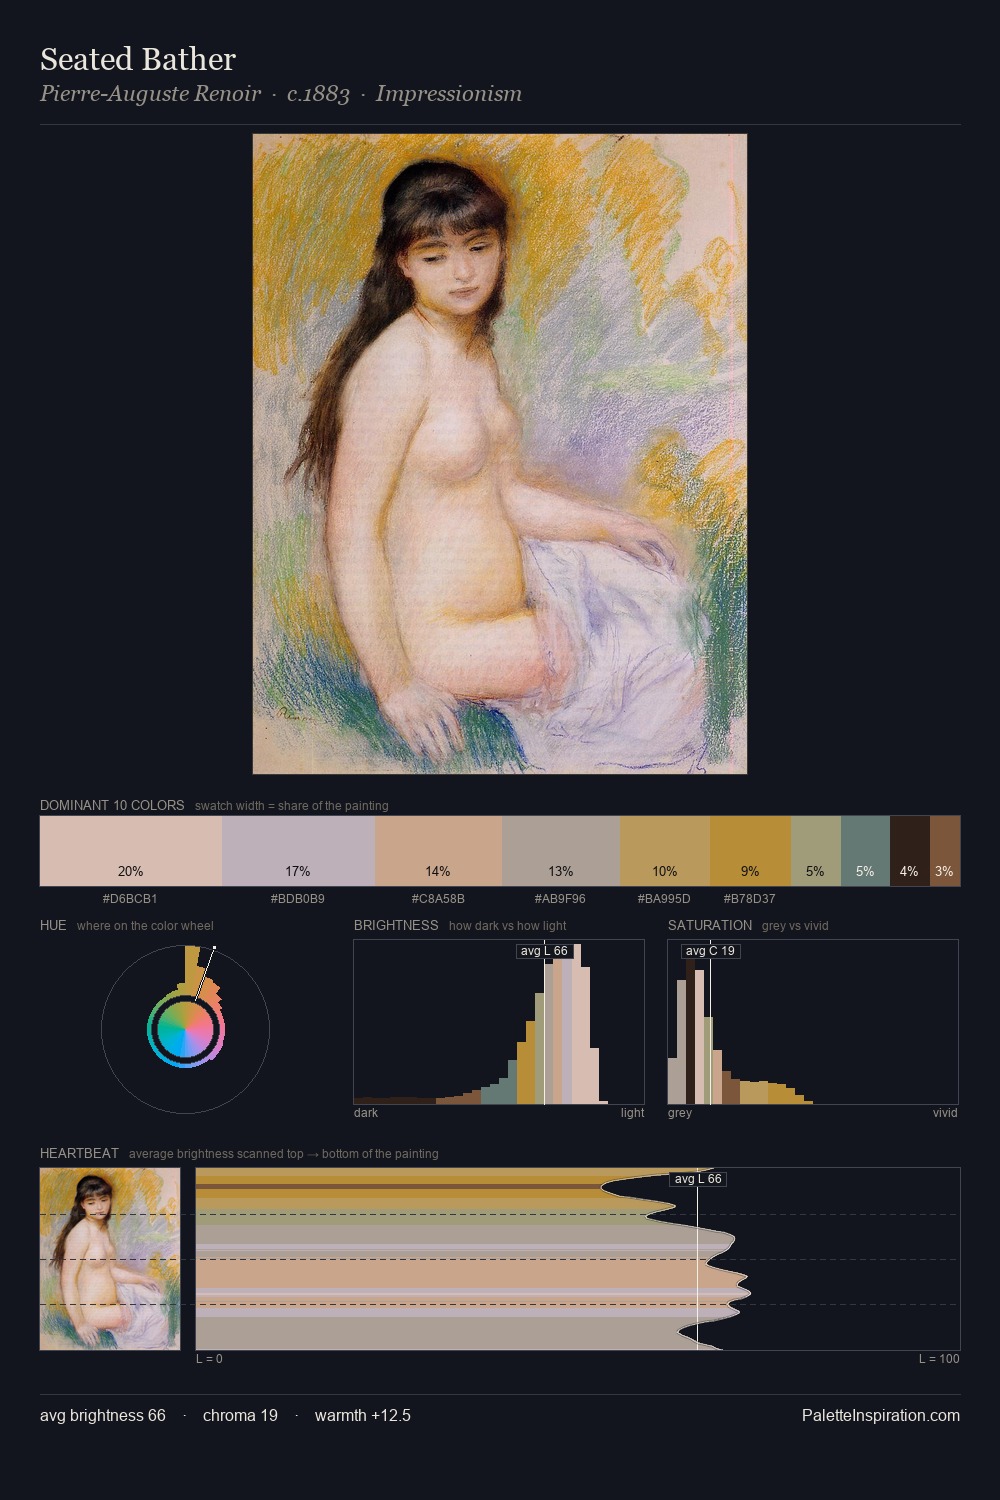The height and width of the screenshot is (1500, 1000).
Task: Click the 'DOMINANT 10 COLORS' heading
Action: 112,805
